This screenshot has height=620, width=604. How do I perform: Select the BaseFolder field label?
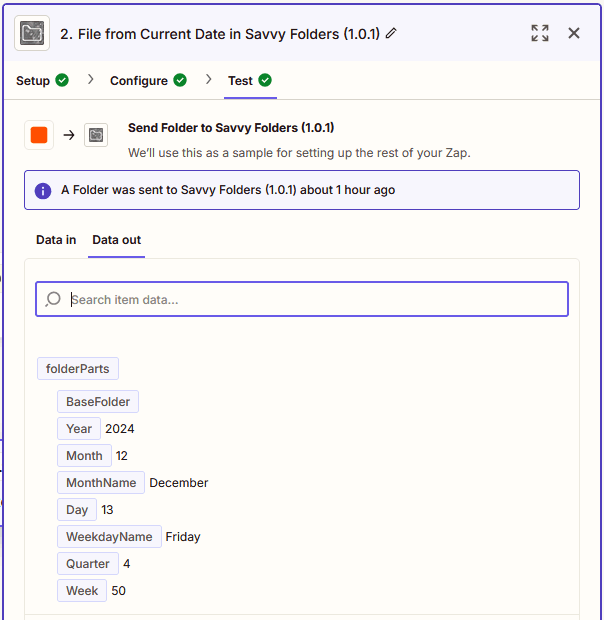pos(98,402)
